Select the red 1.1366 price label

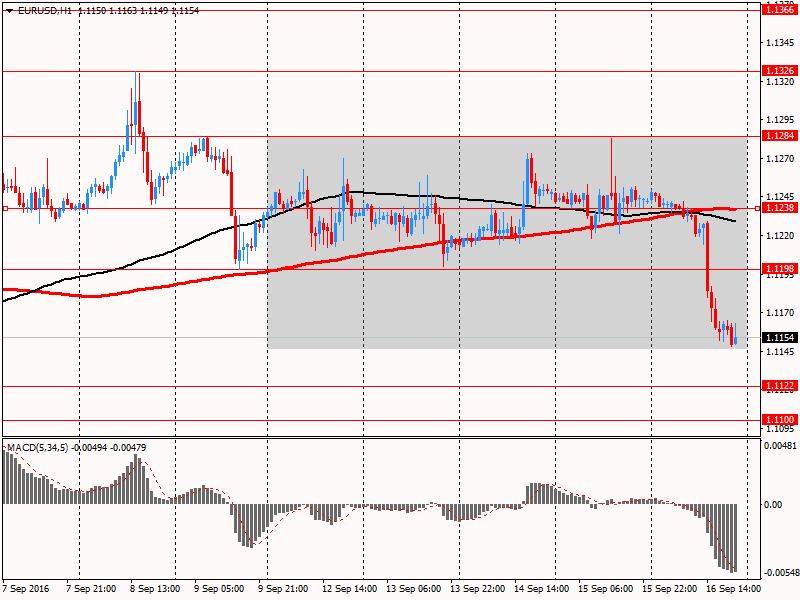tap(778, 9)
